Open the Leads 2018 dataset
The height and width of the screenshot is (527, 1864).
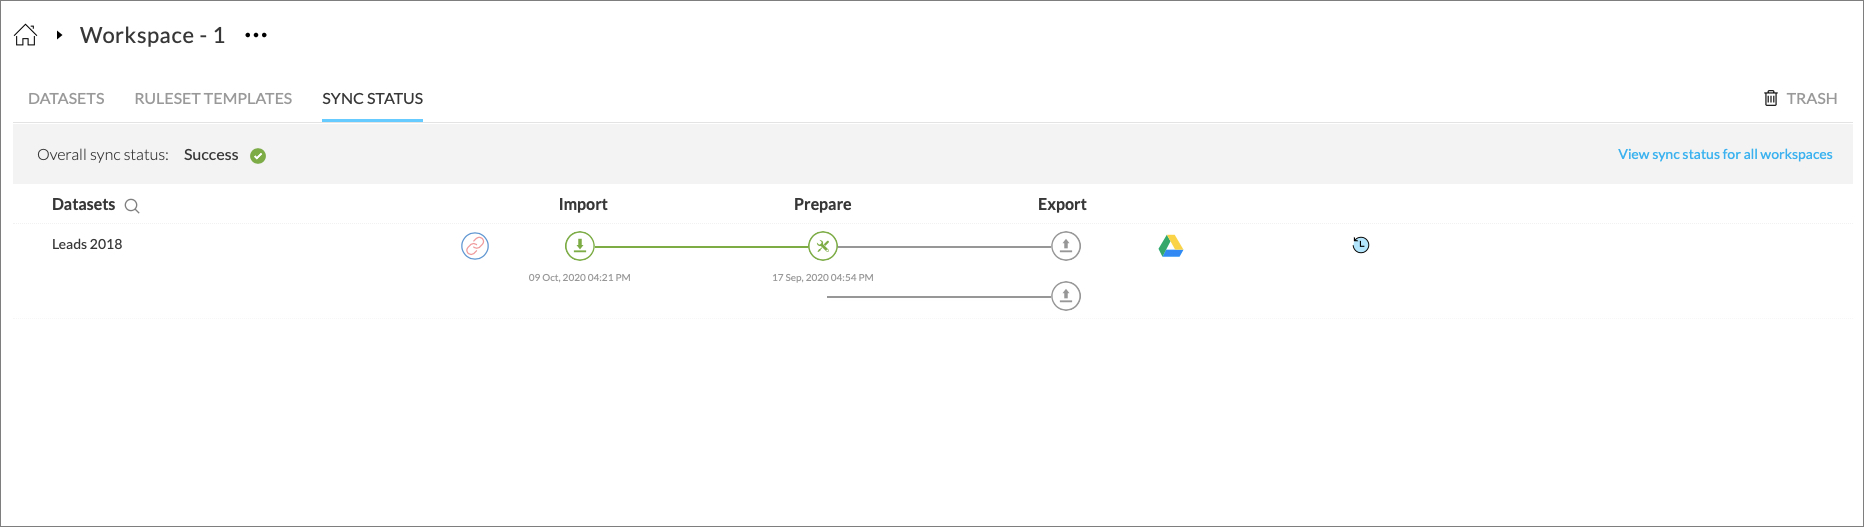point(87,244)
